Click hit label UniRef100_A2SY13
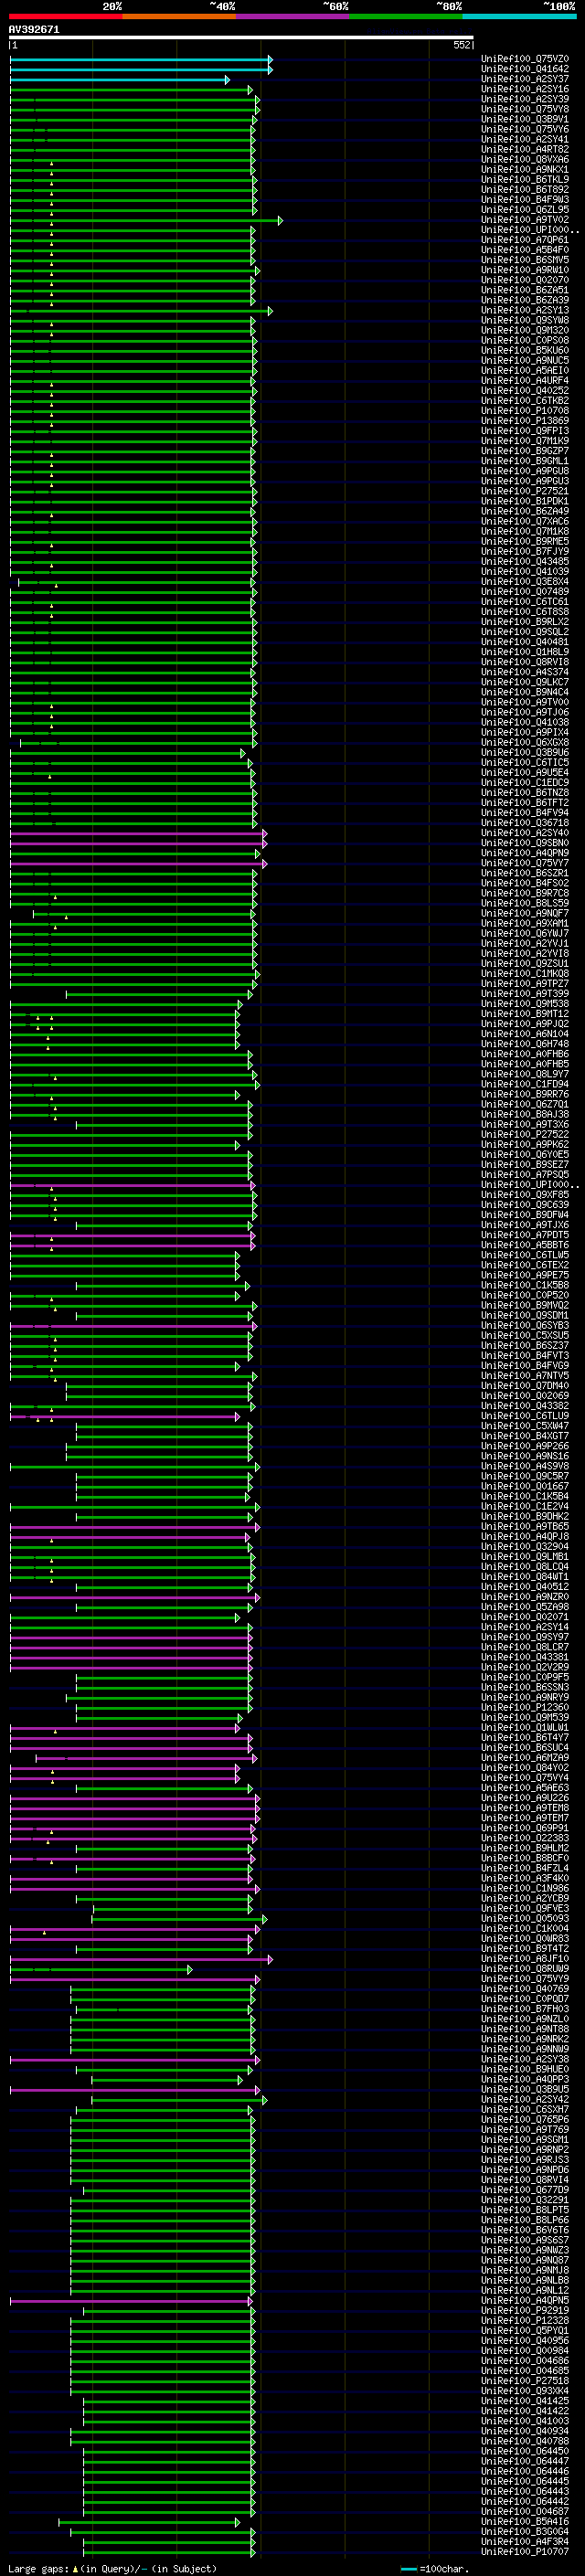The image size is (585, 2576). [x=525, y=310]
